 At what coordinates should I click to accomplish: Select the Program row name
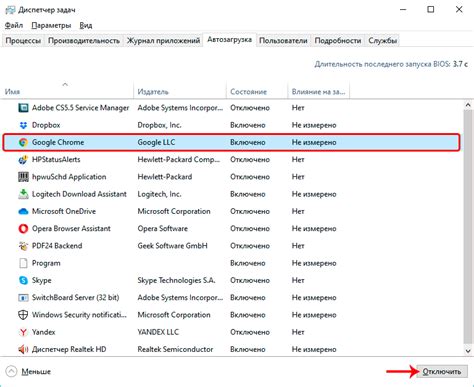pos(46,263)
